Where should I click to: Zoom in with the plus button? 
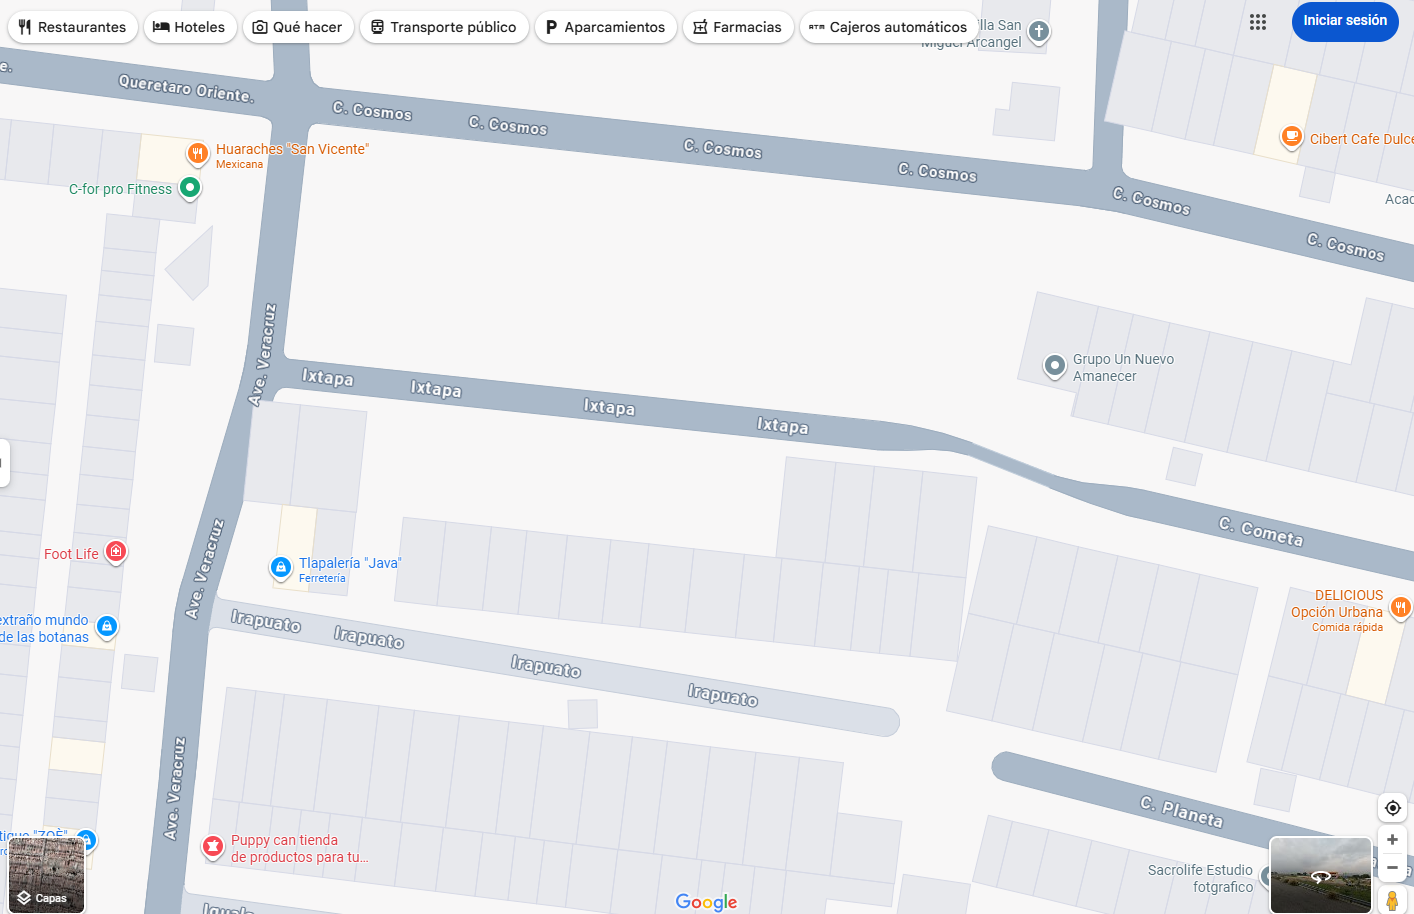1392,840
